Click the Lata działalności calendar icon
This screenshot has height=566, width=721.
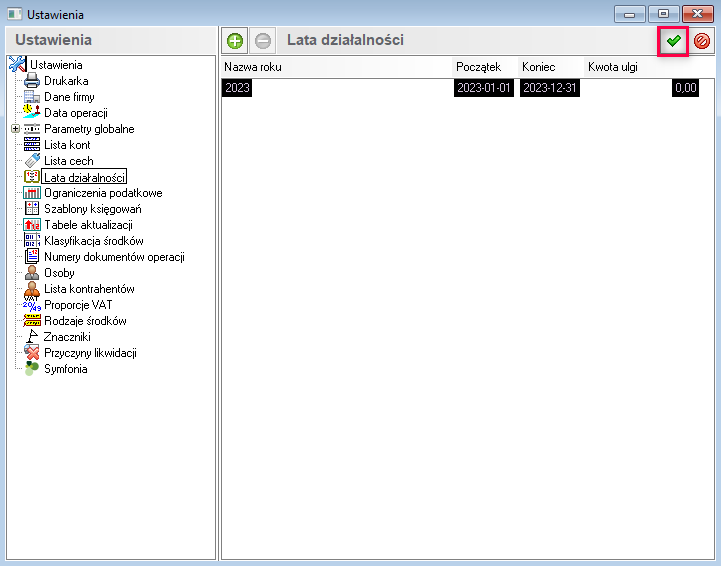32,177
